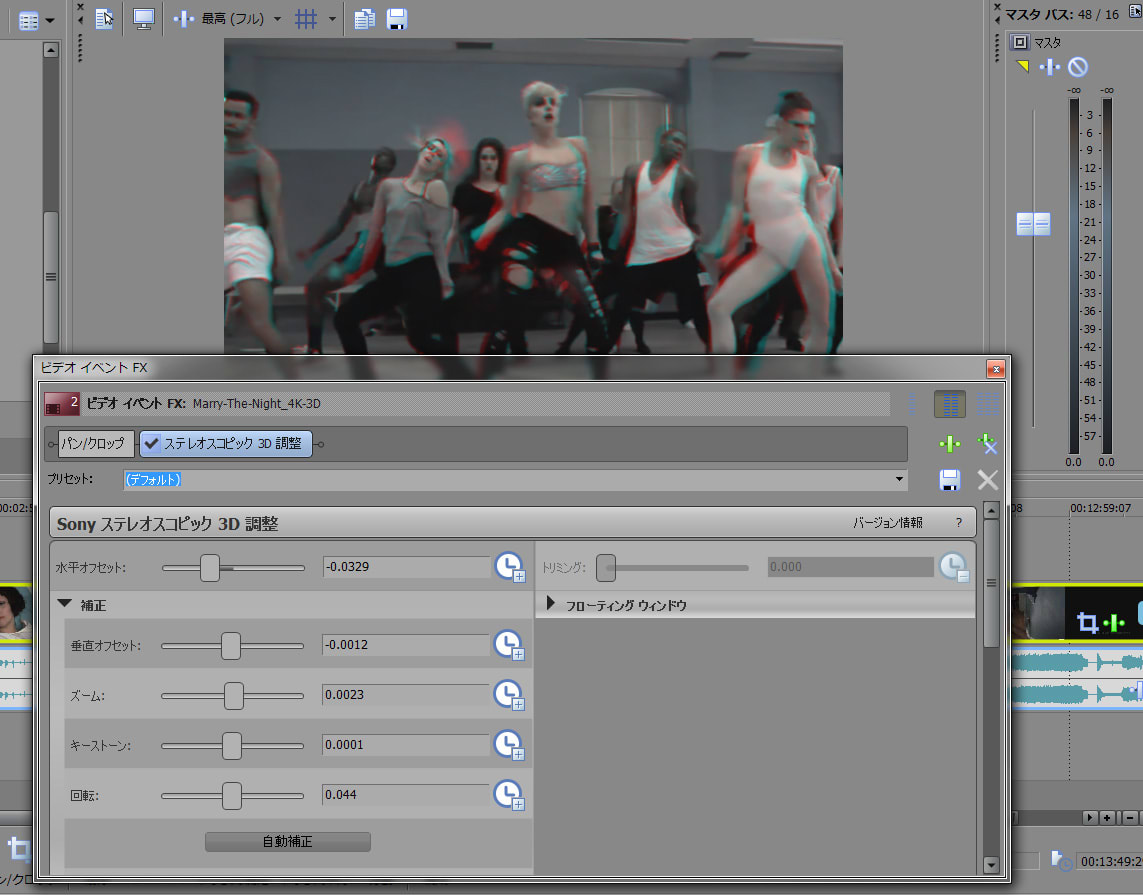Remove the selected plug-in from chain
This screenshot has width=1143, height=895.
(x=987, y=444)
